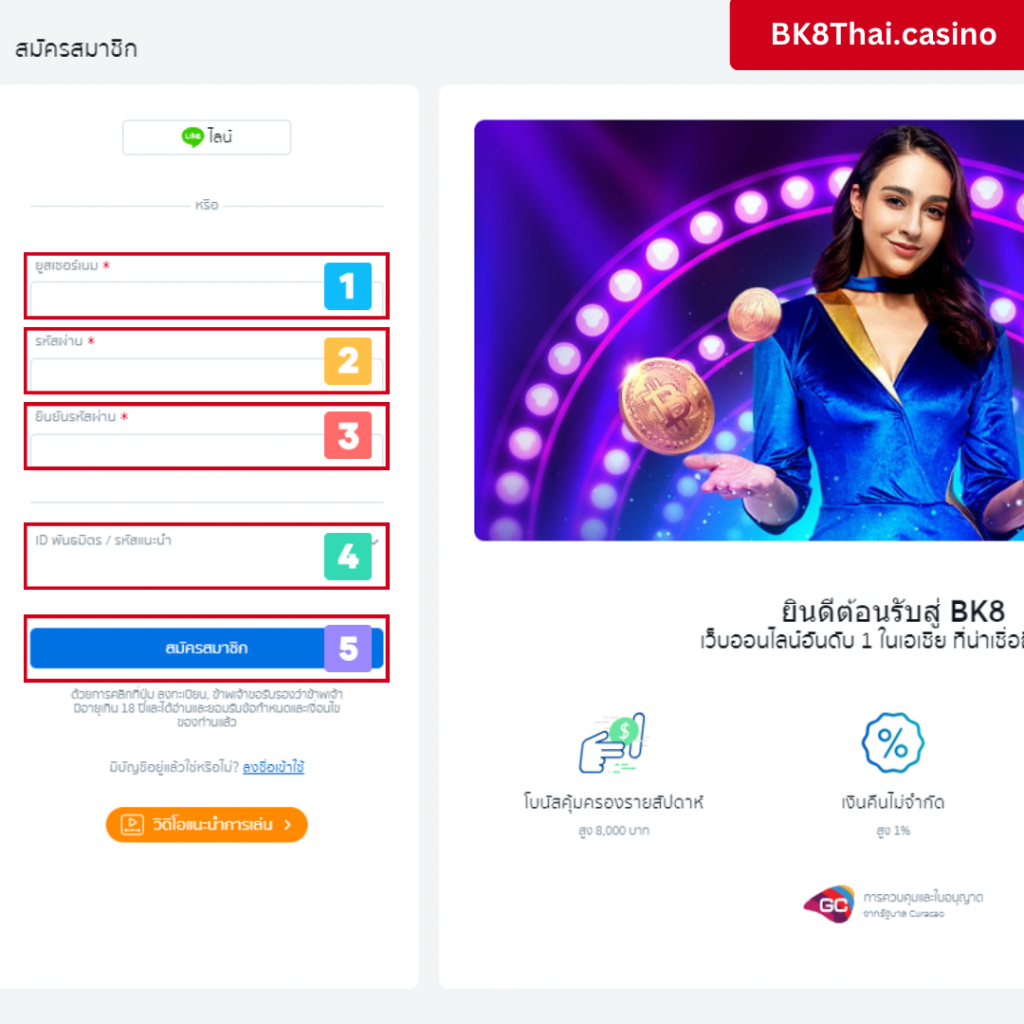The image size is (1024, 1024).
Task: Click the LINE sign-up button
Action: click(x=206, y=137)
